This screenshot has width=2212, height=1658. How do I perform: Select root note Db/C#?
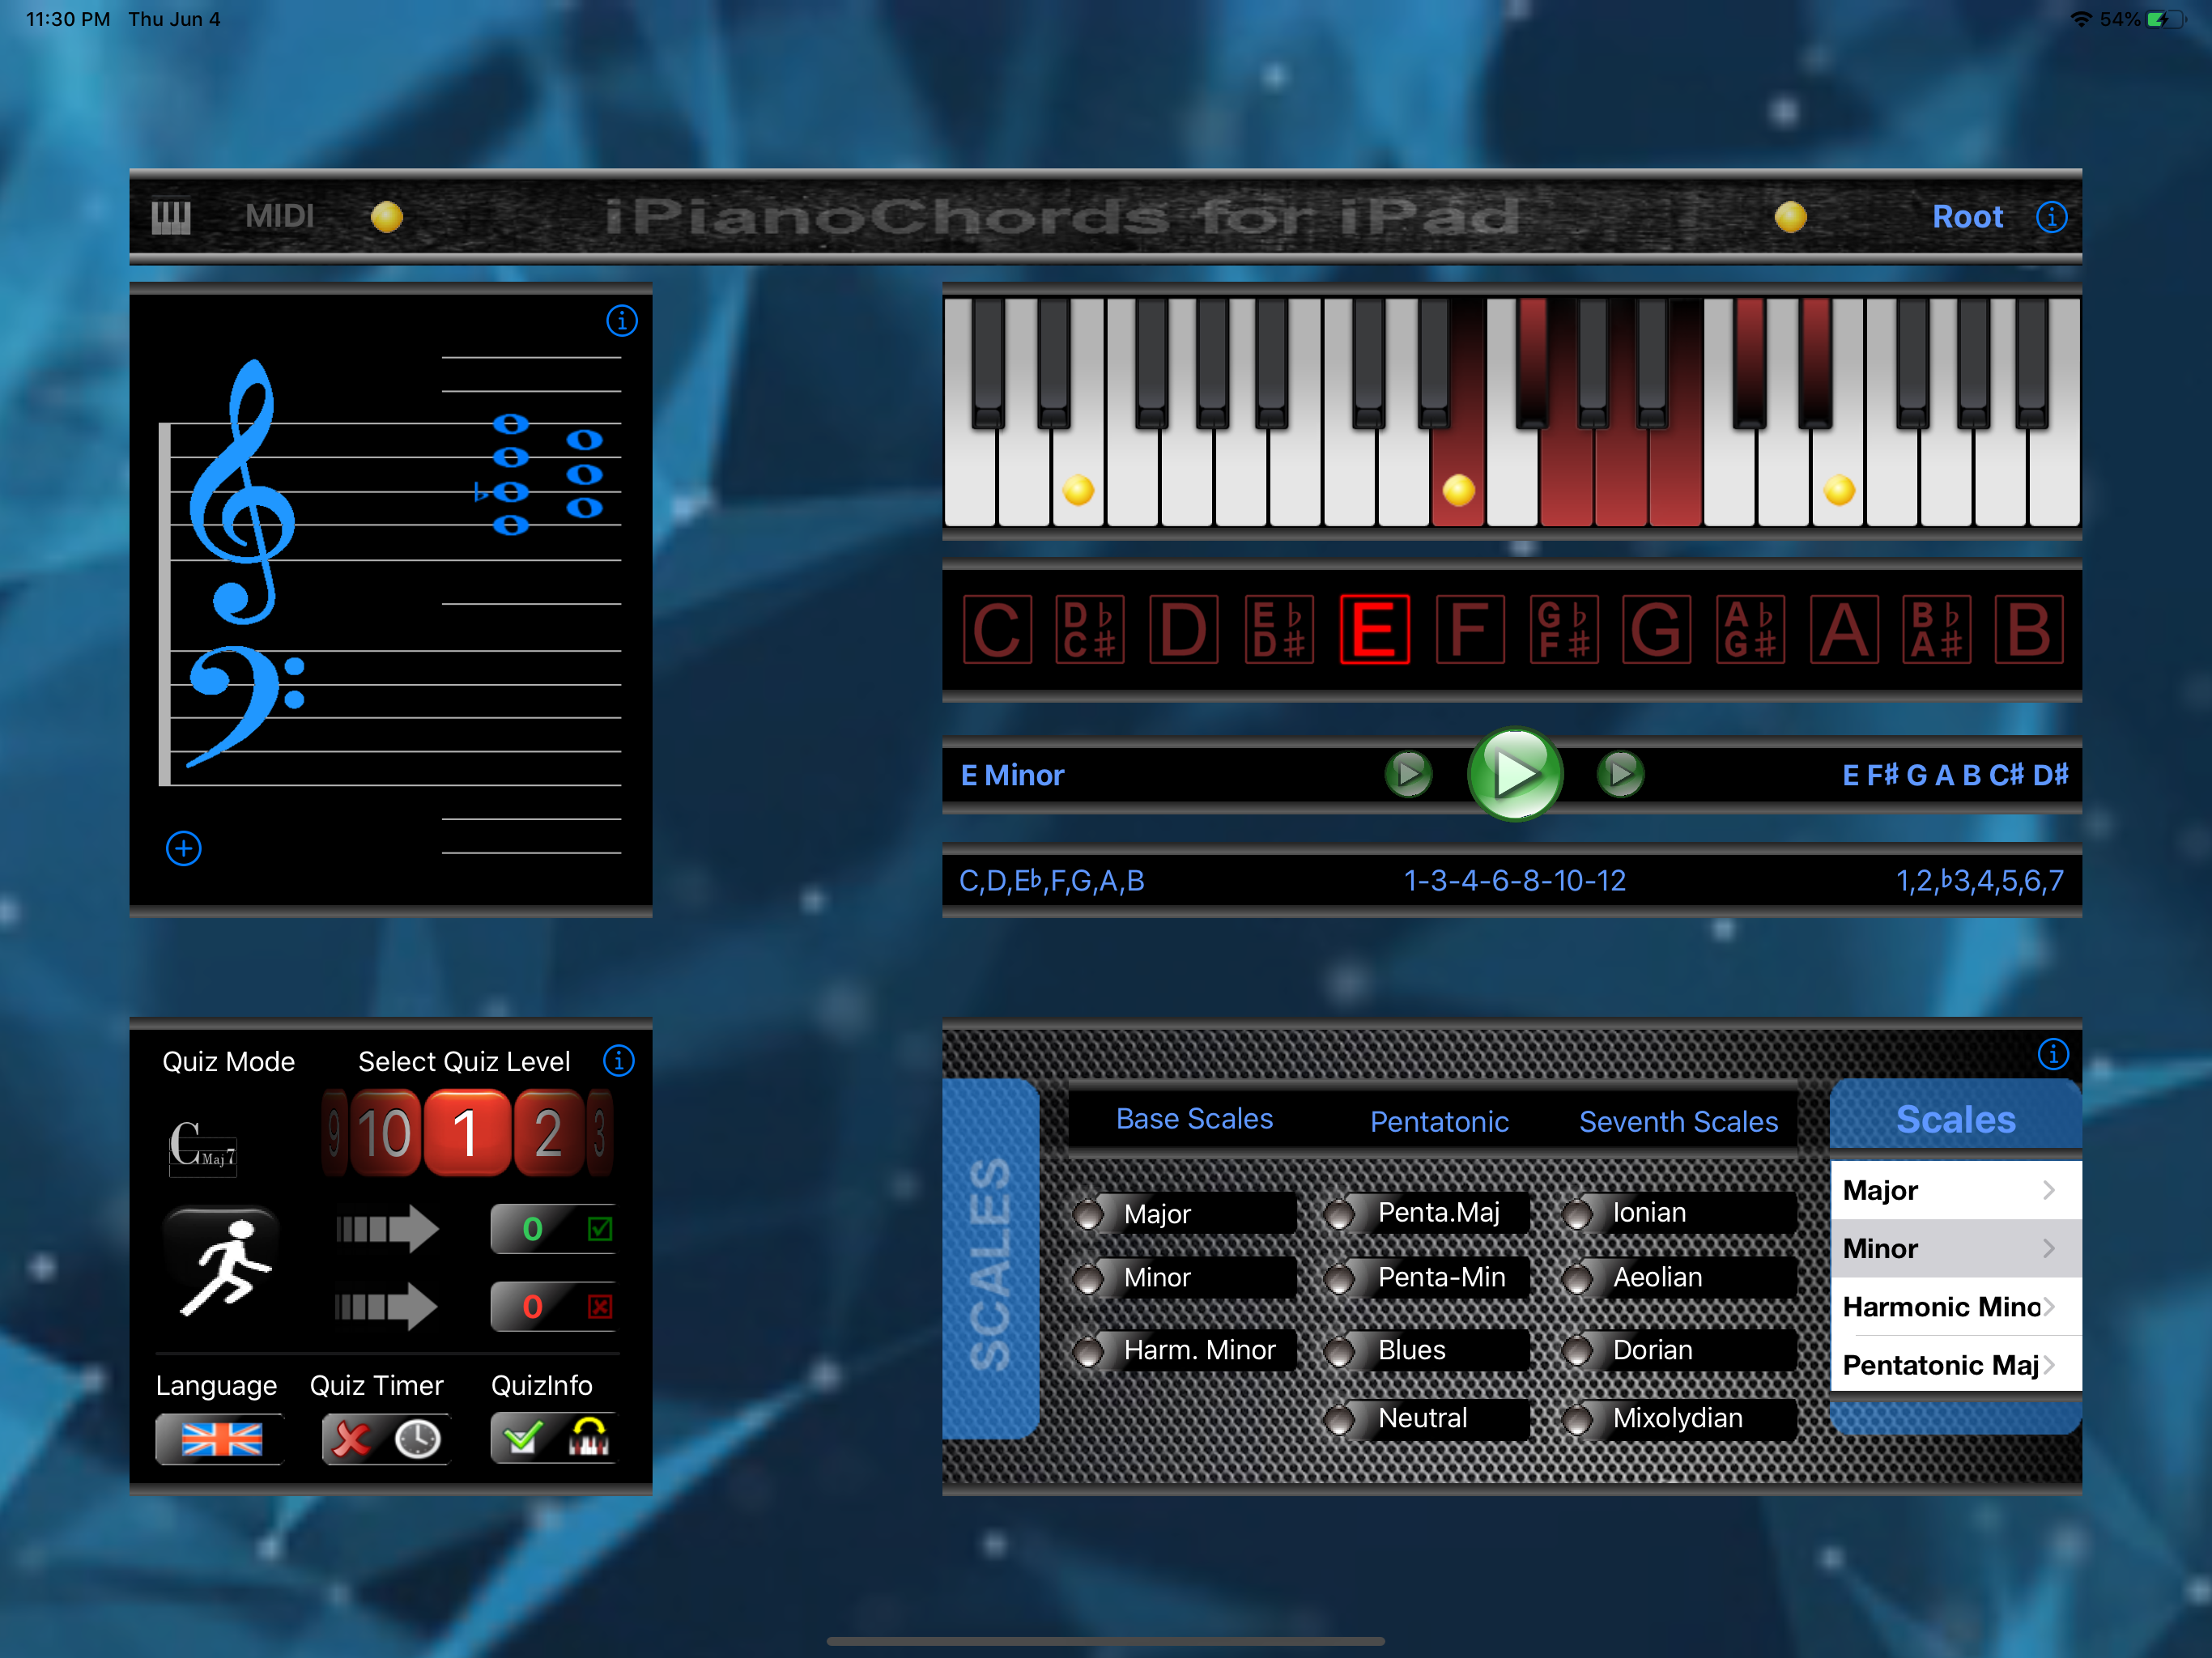(x=1090, y=629)
